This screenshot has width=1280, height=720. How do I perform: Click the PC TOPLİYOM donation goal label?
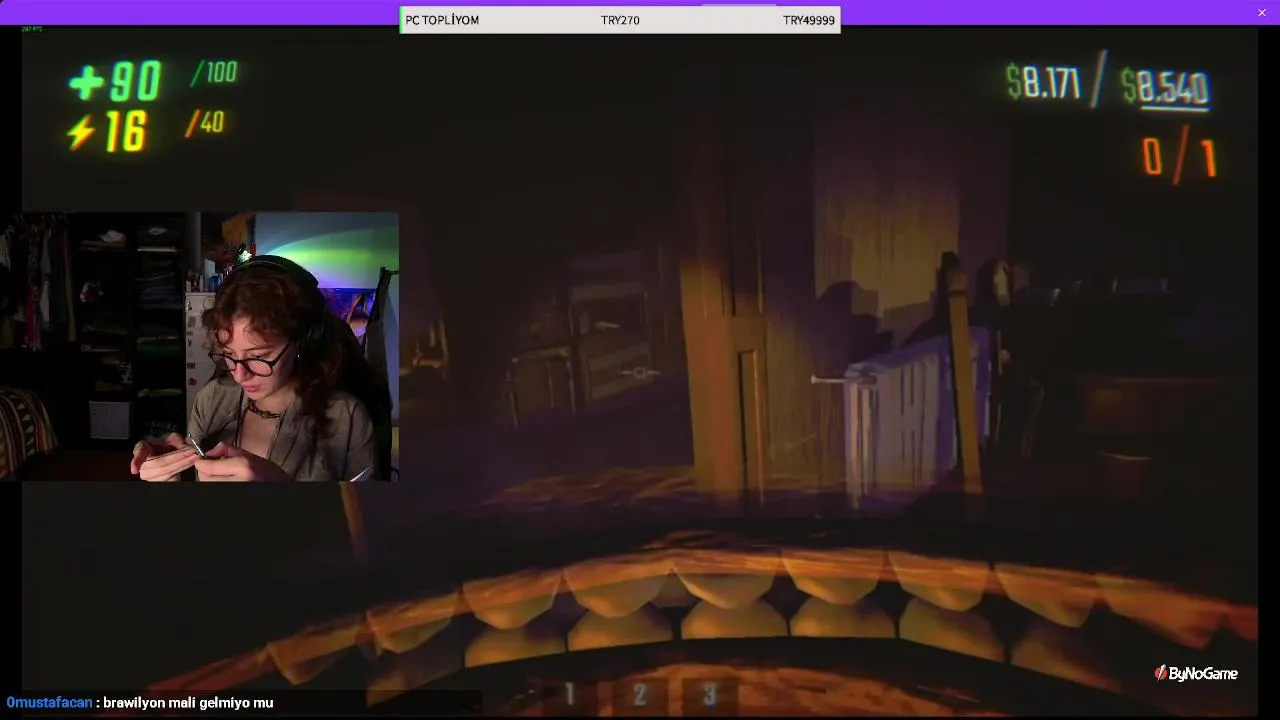(442, 20)
